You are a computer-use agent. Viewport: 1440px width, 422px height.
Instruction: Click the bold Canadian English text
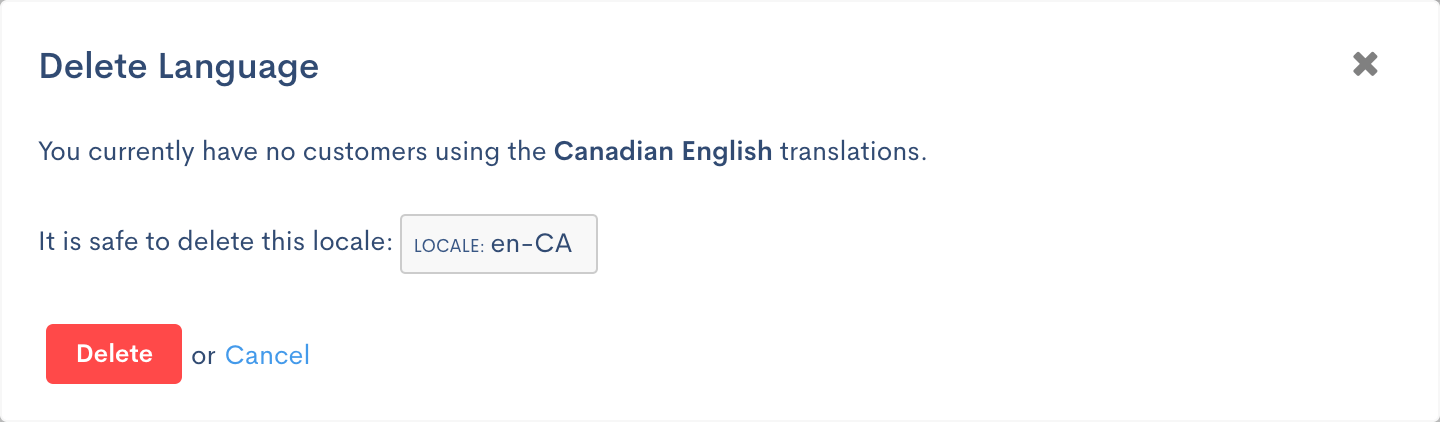point(663,153)
